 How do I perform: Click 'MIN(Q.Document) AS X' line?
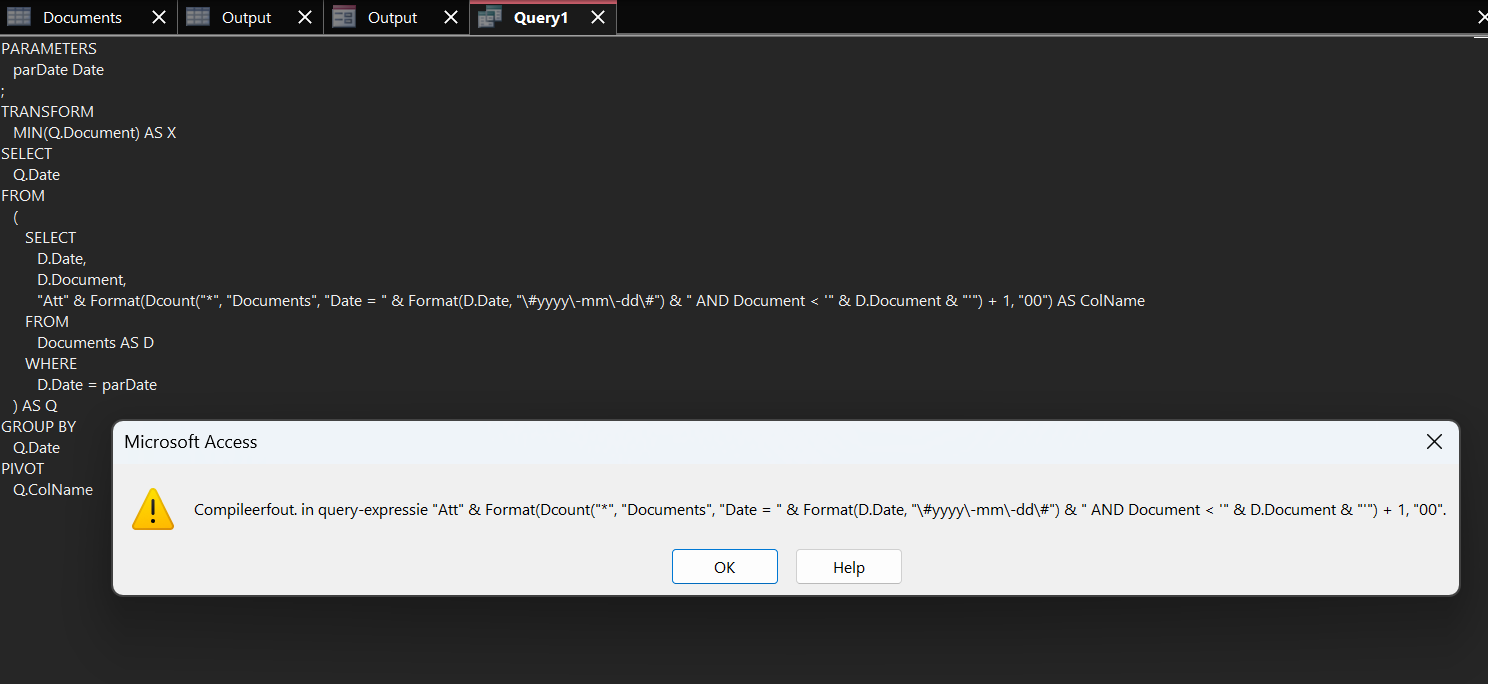click(x=94, y=133)
